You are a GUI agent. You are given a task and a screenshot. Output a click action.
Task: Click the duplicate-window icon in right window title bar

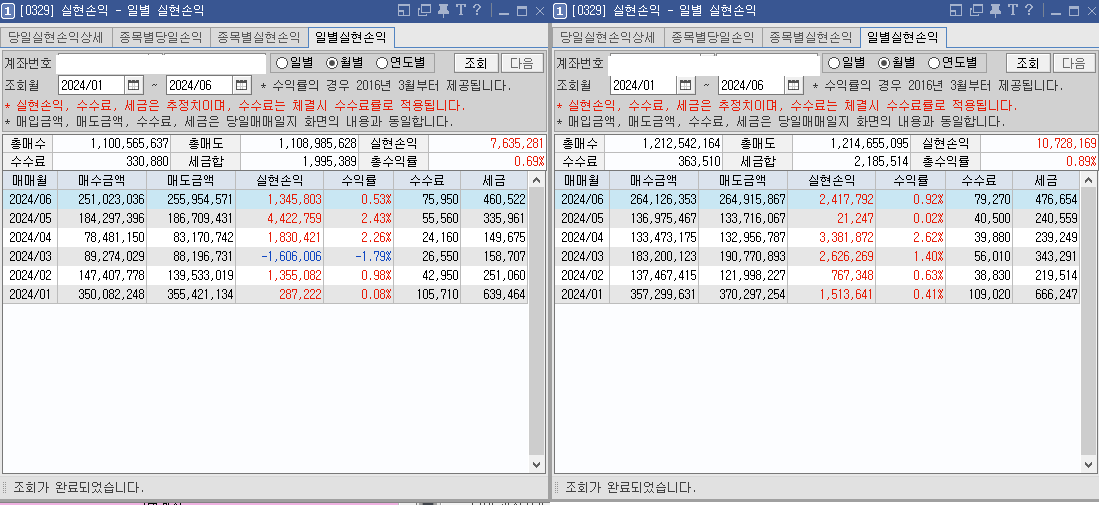(976, 11)
